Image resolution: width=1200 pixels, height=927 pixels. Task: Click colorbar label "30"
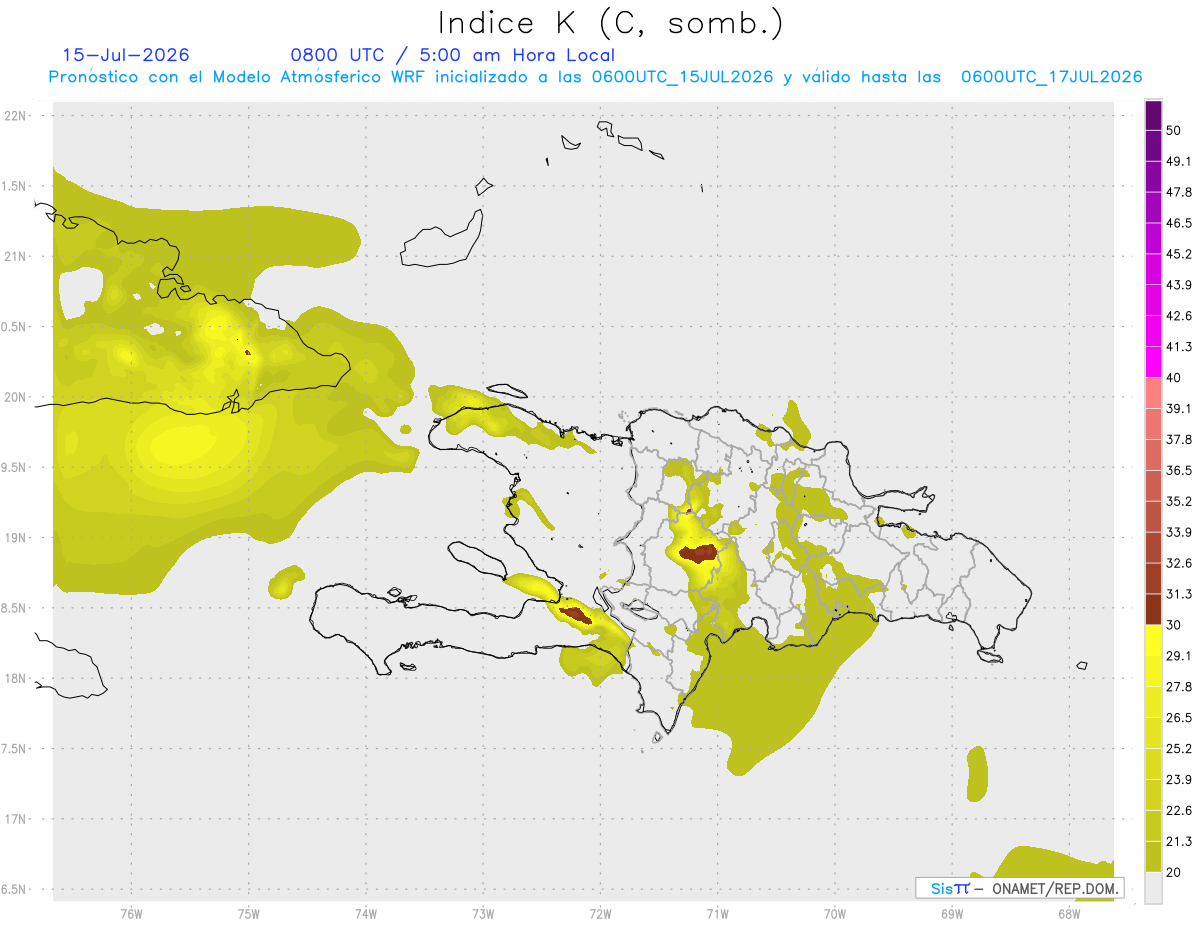(x=1174, y=625)
